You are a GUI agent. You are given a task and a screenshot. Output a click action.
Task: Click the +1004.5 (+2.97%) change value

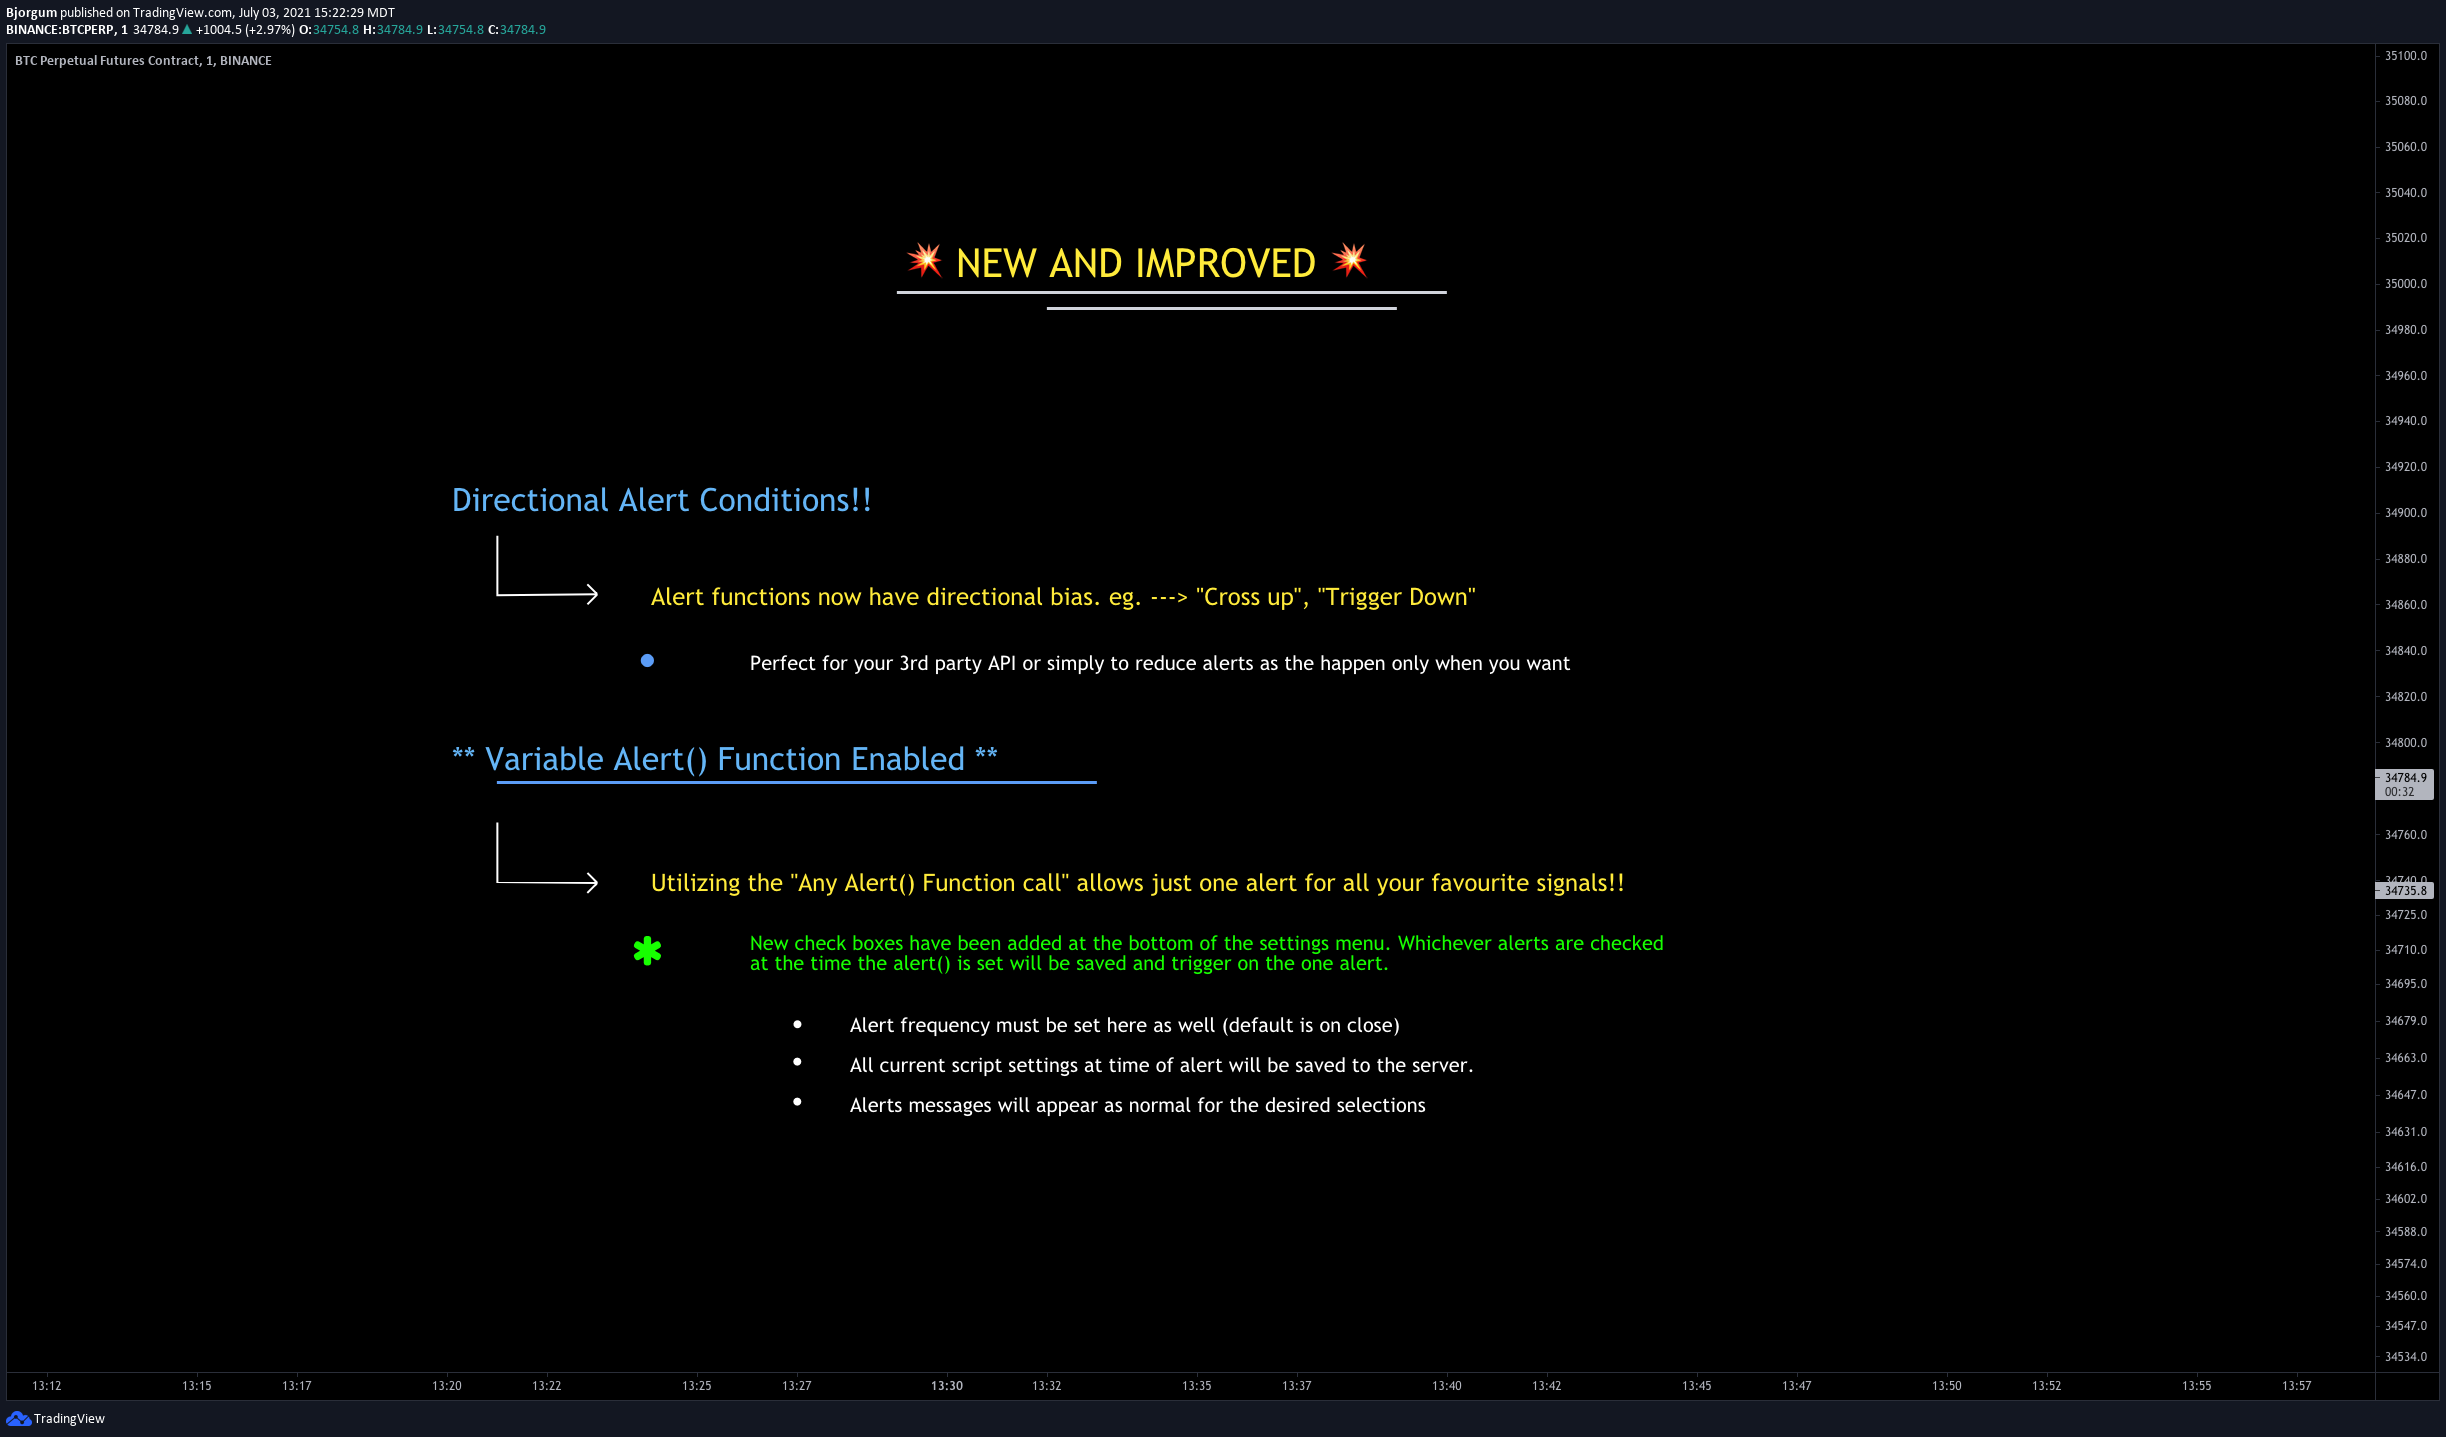(245, 30)
